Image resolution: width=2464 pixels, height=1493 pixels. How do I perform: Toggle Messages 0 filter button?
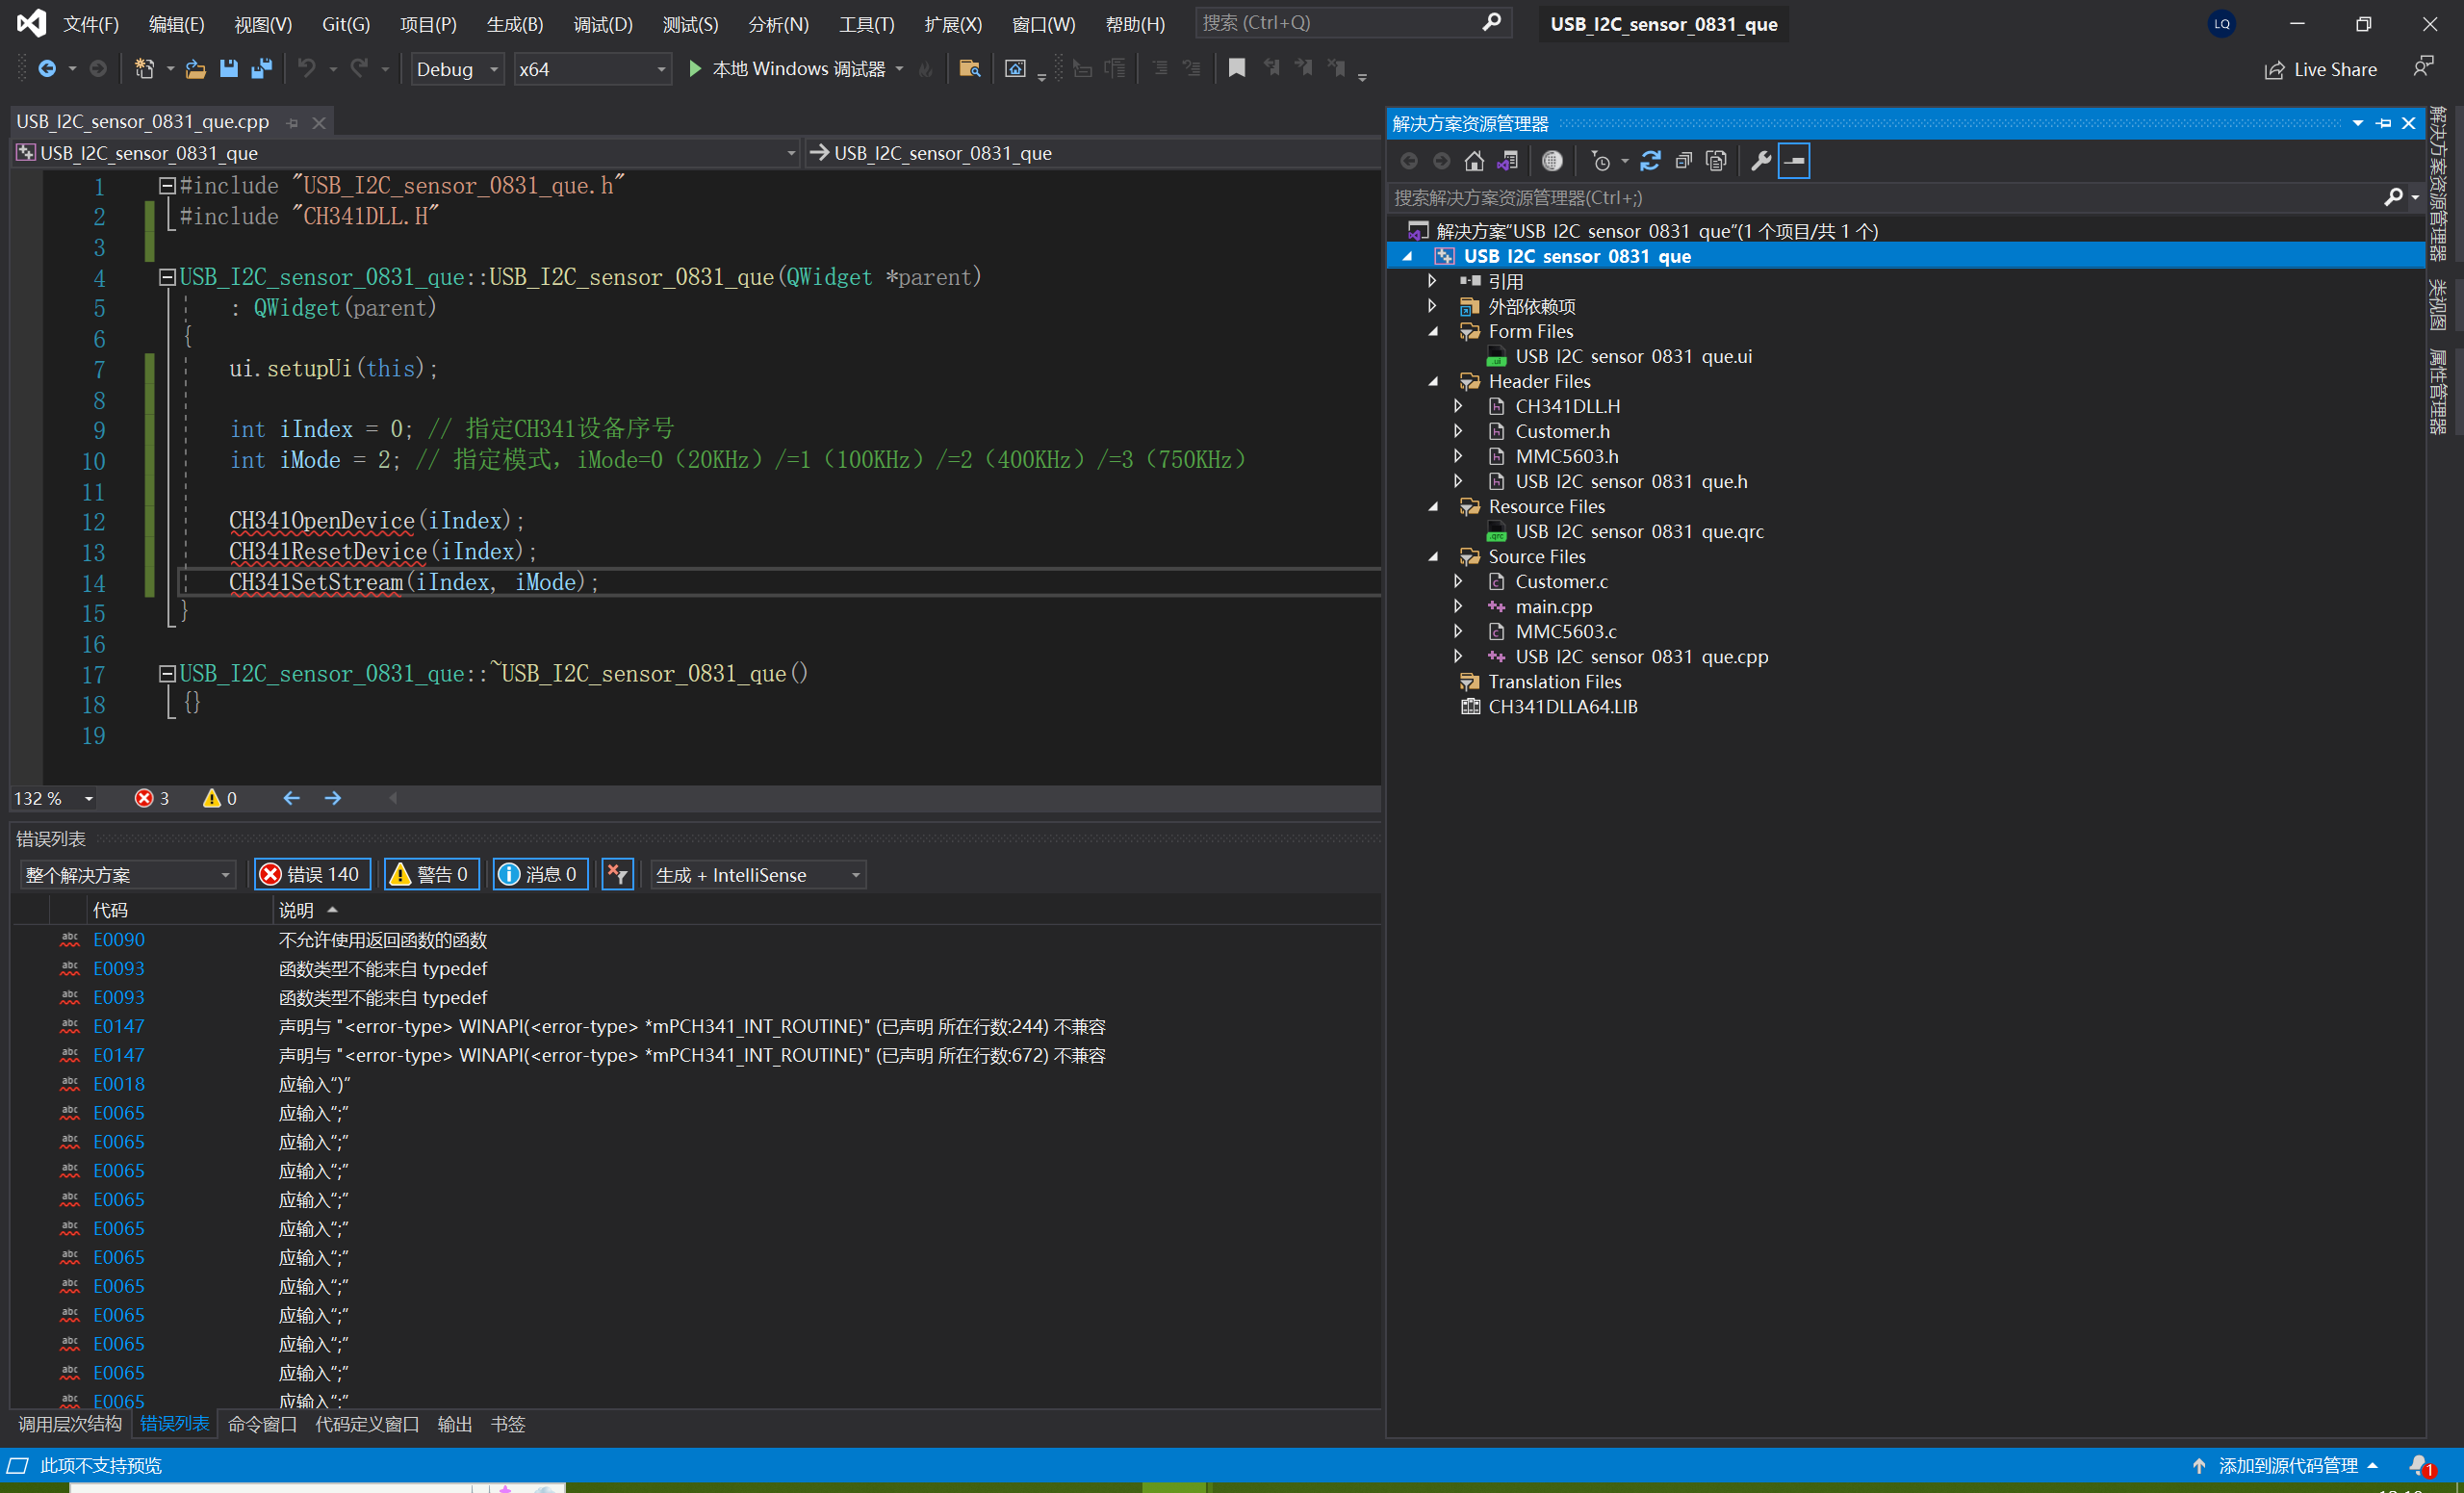tap(540, 875)
